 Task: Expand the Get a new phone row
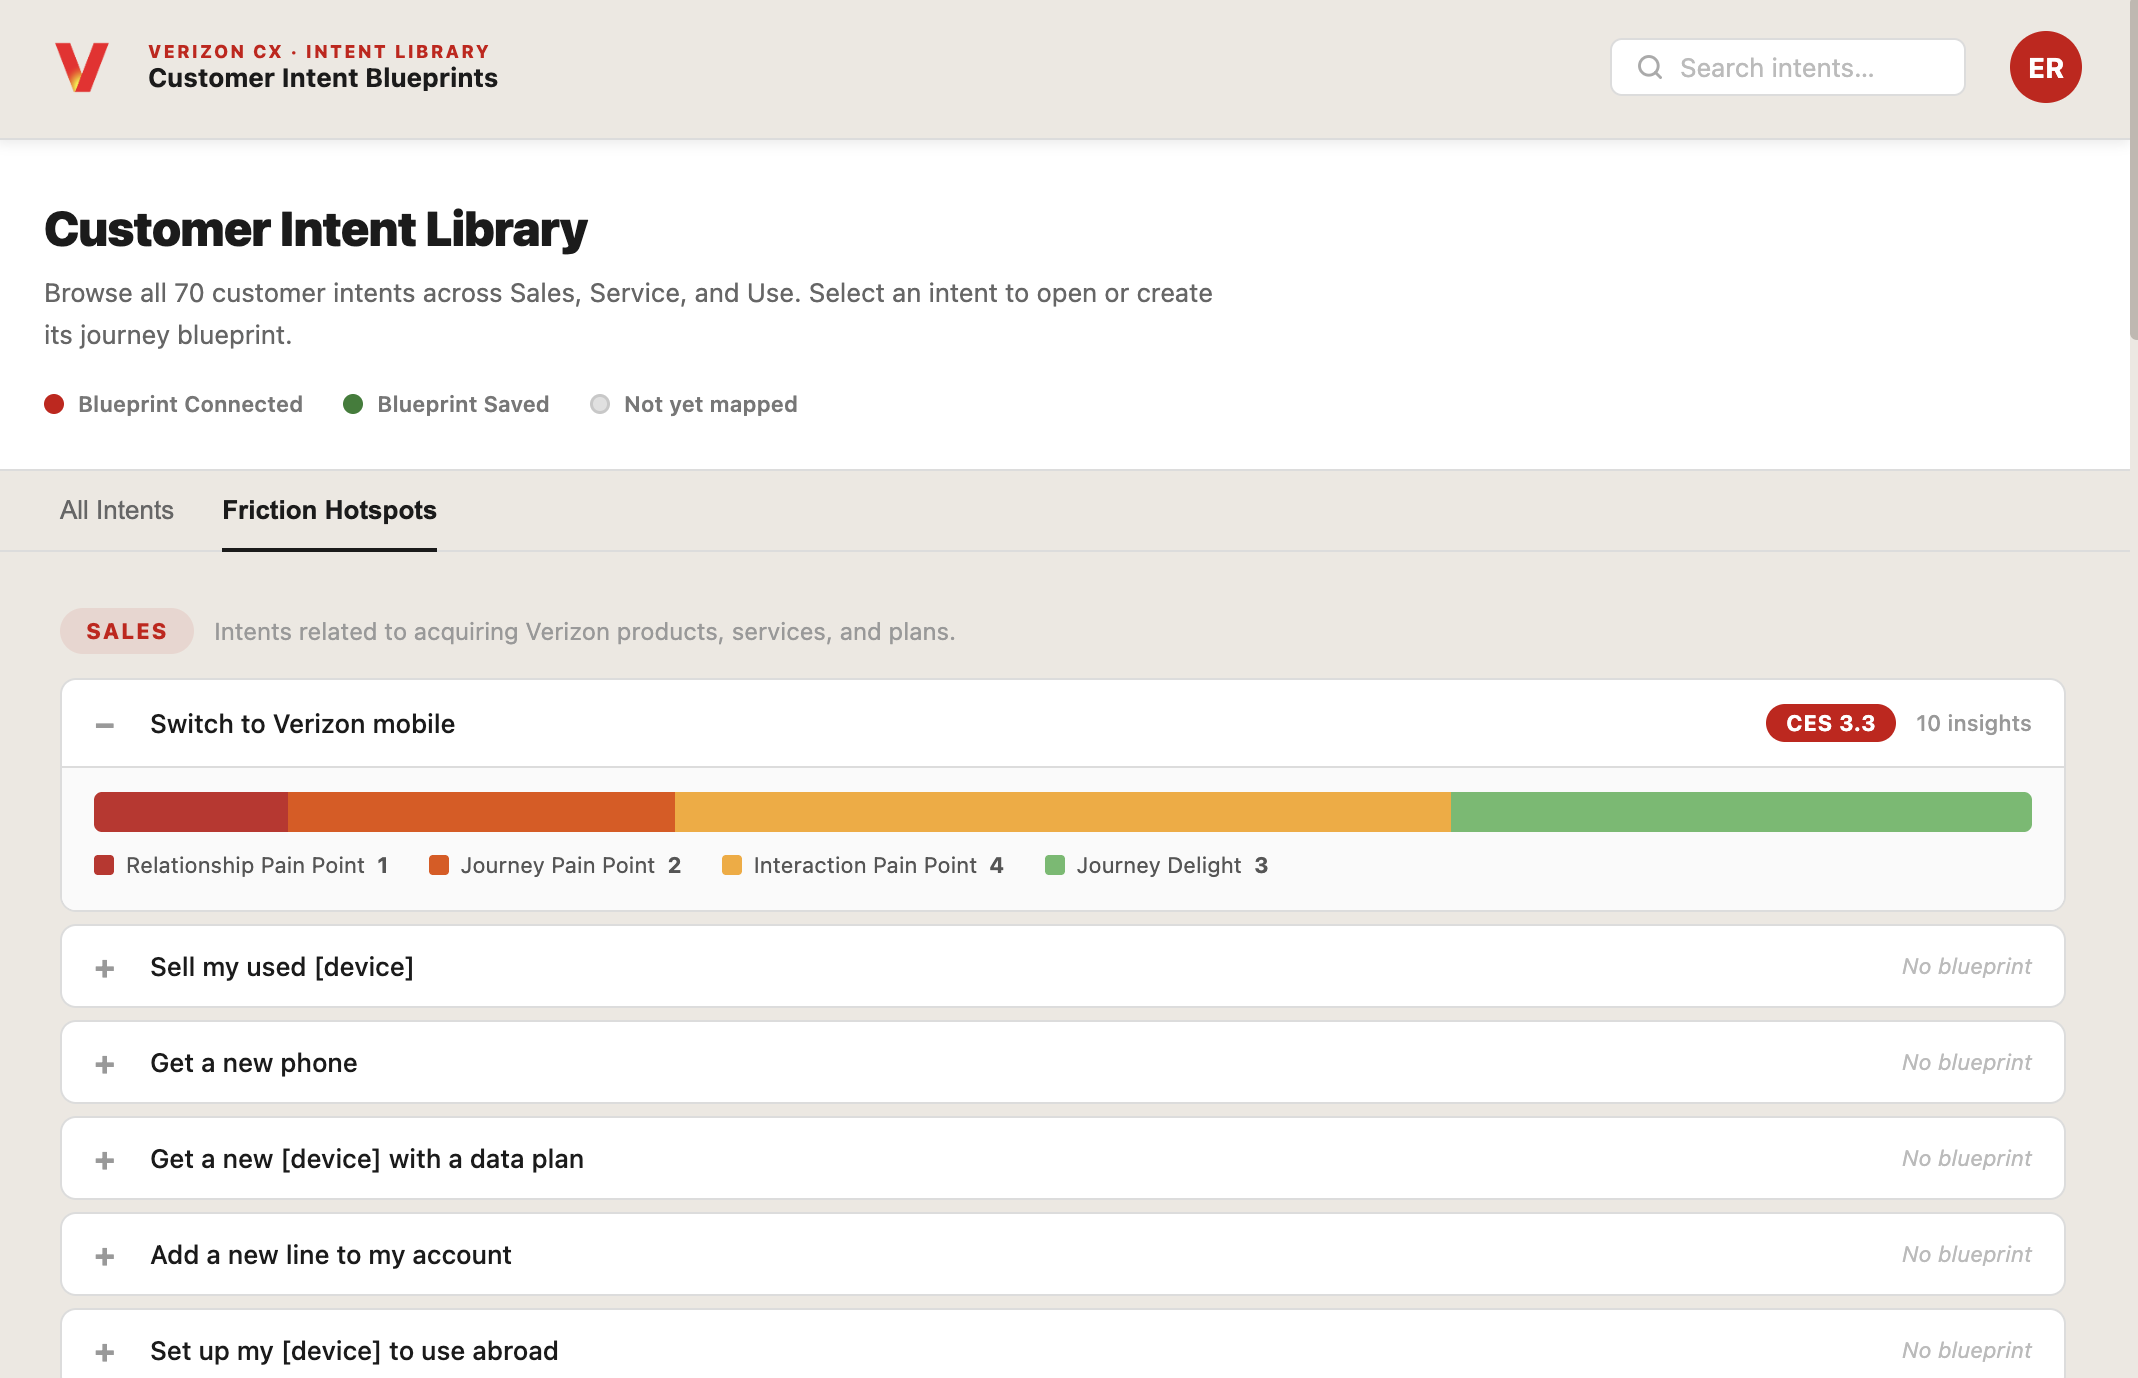pyautogui.click(x=105, y=1063)
